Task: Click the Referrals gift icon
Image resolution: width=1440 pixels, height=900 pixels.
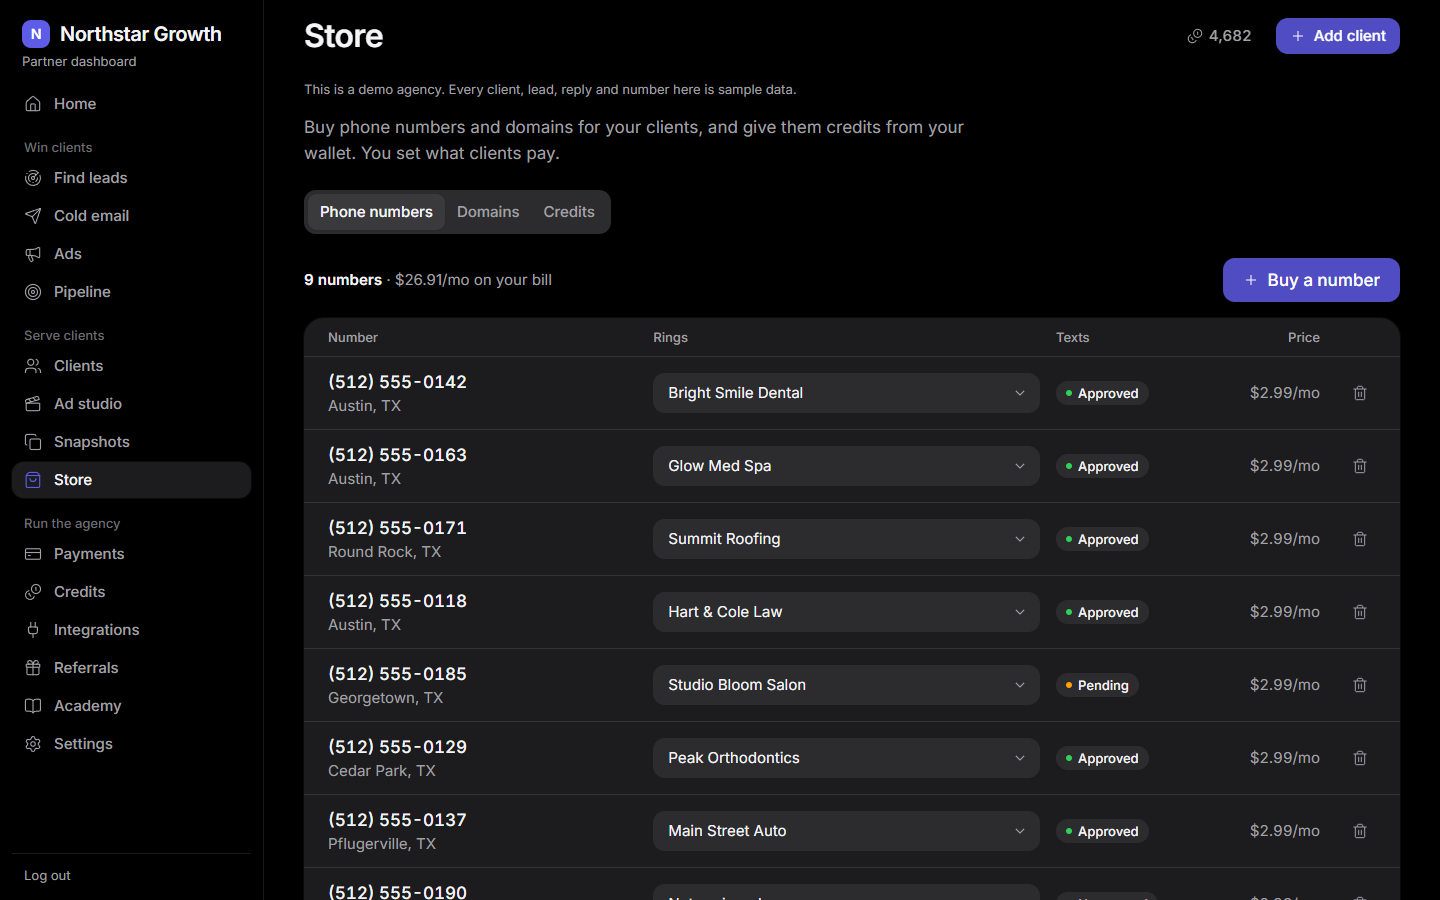Action: [33, 668]
